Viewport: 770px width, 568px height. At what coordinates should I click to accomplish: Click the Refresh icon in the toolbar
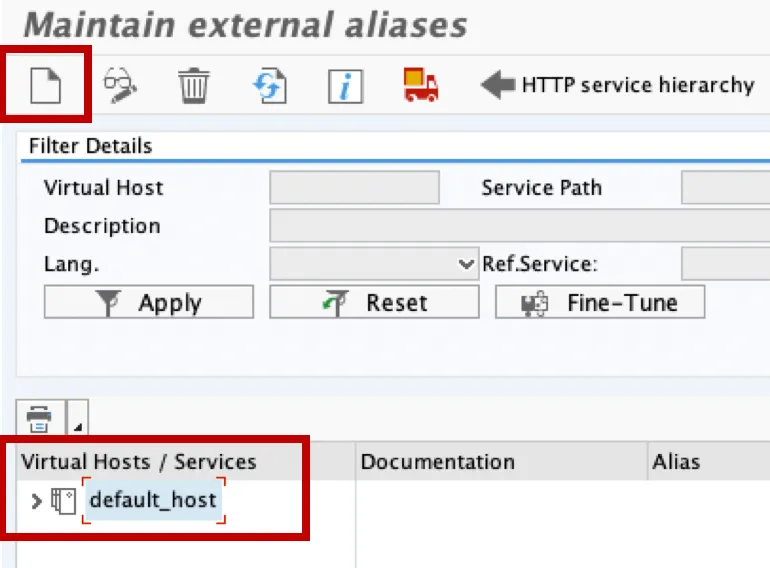click(269, 85)
